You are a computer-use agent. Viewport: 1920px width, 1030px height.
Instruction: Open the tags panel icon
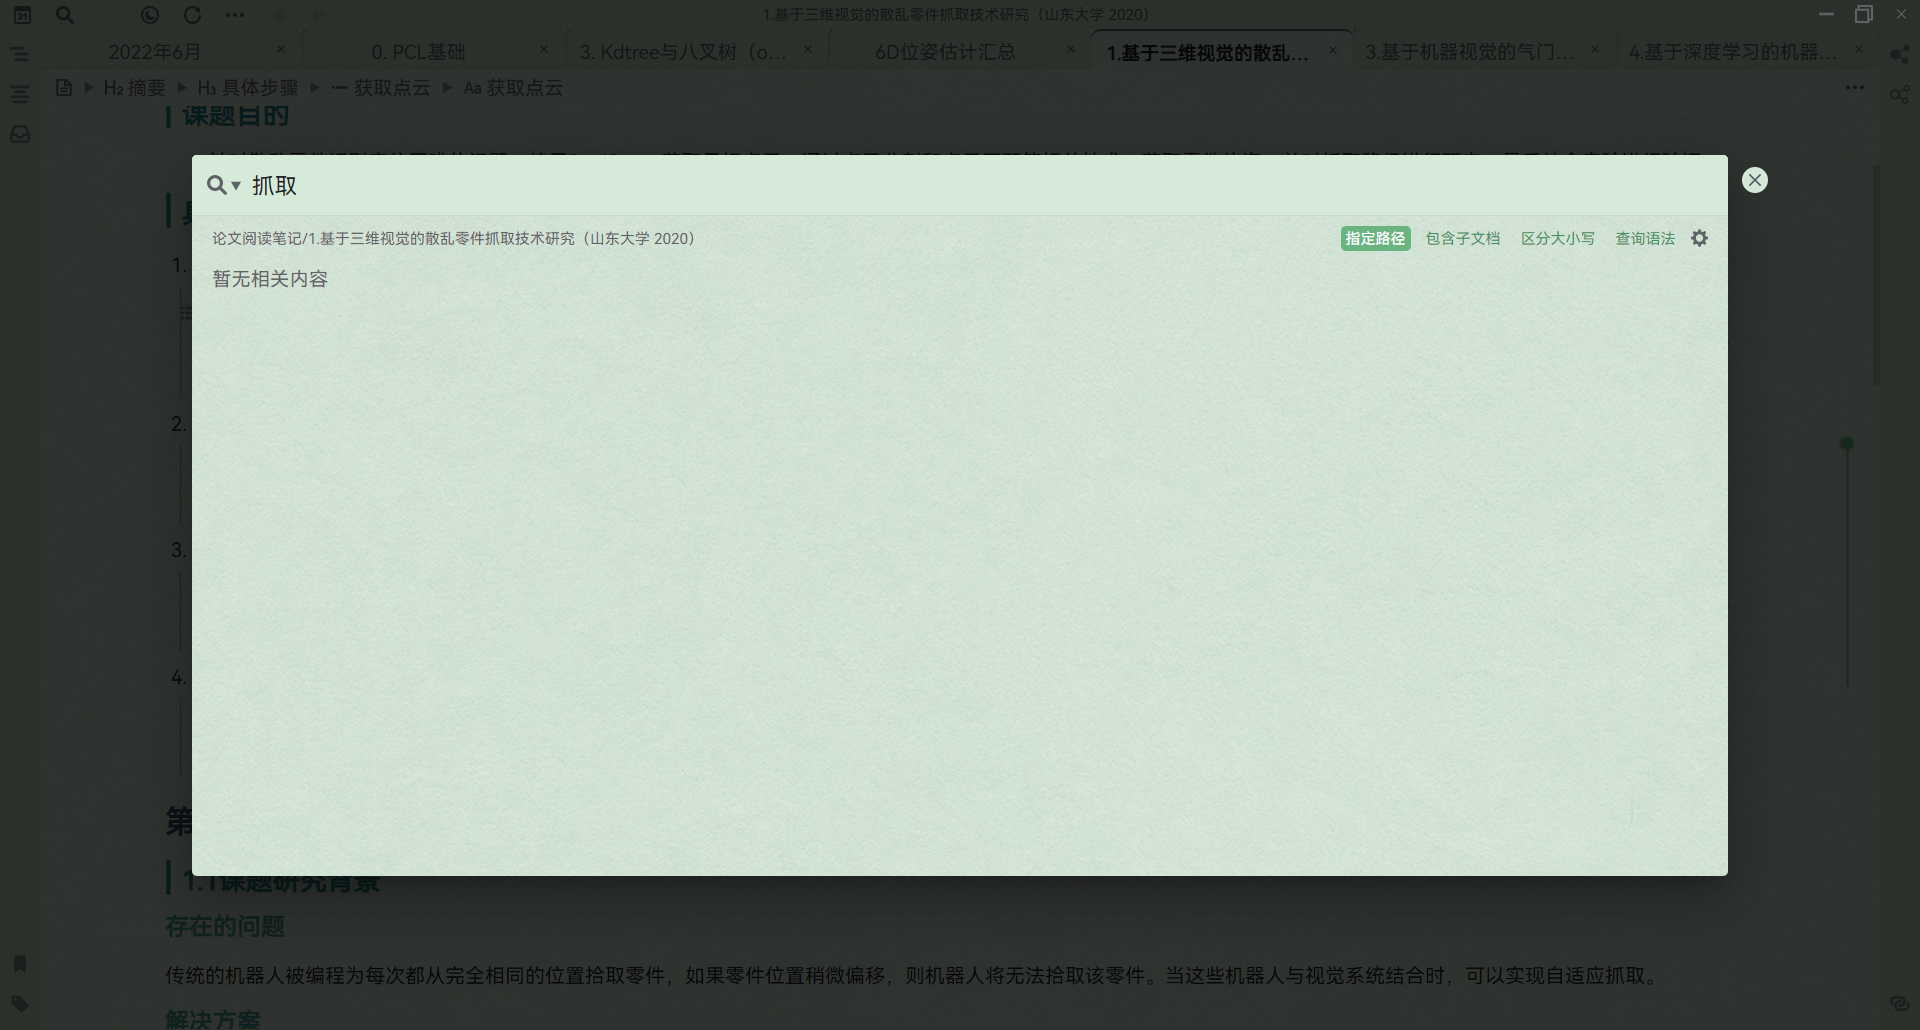(20, 1004)
